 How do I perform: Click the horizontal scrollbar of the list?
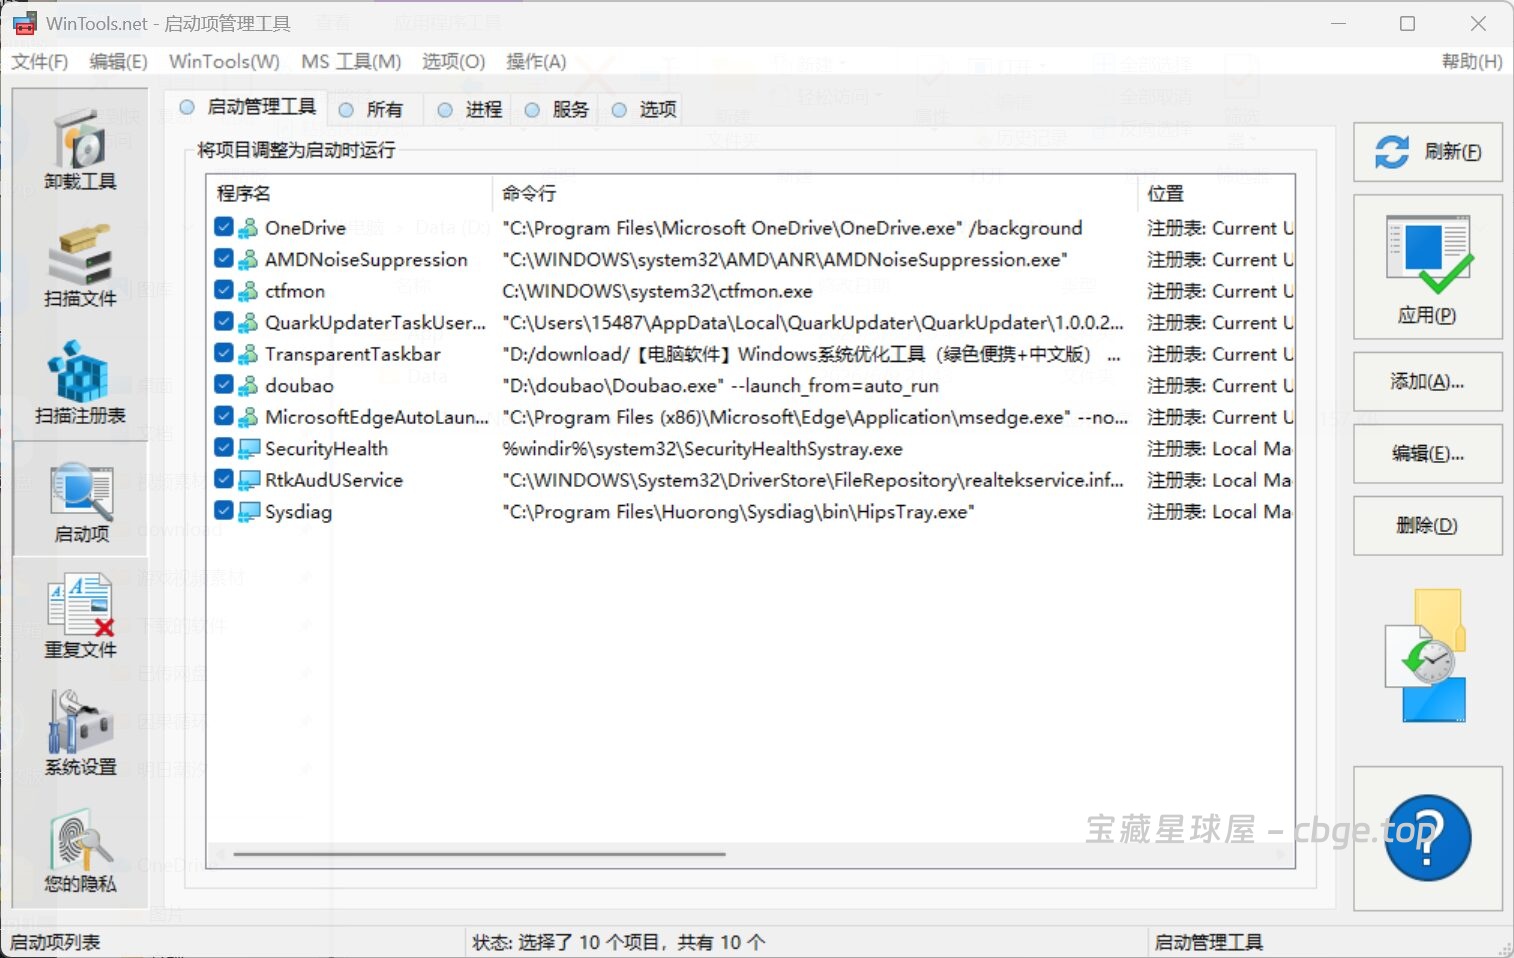(479, 854)
